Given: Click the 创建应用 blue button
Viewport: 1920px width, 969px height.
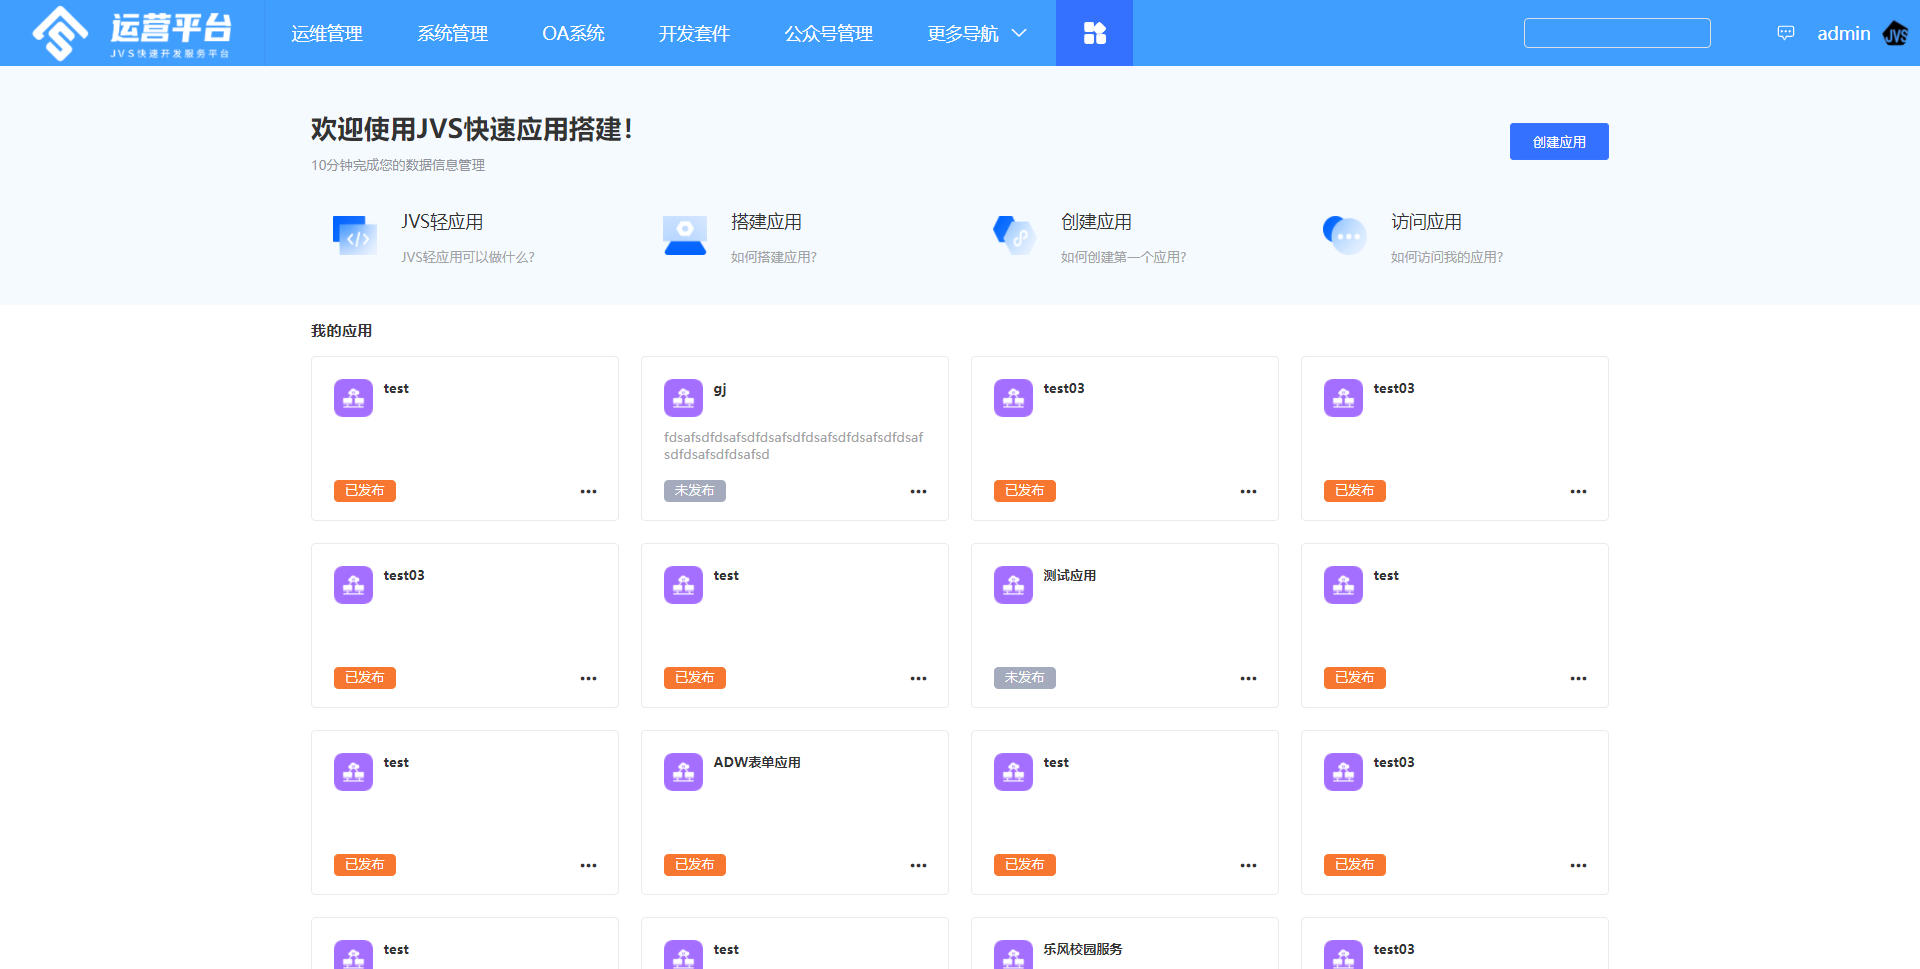Looking at the screenshot, I should pos(1559,142).
